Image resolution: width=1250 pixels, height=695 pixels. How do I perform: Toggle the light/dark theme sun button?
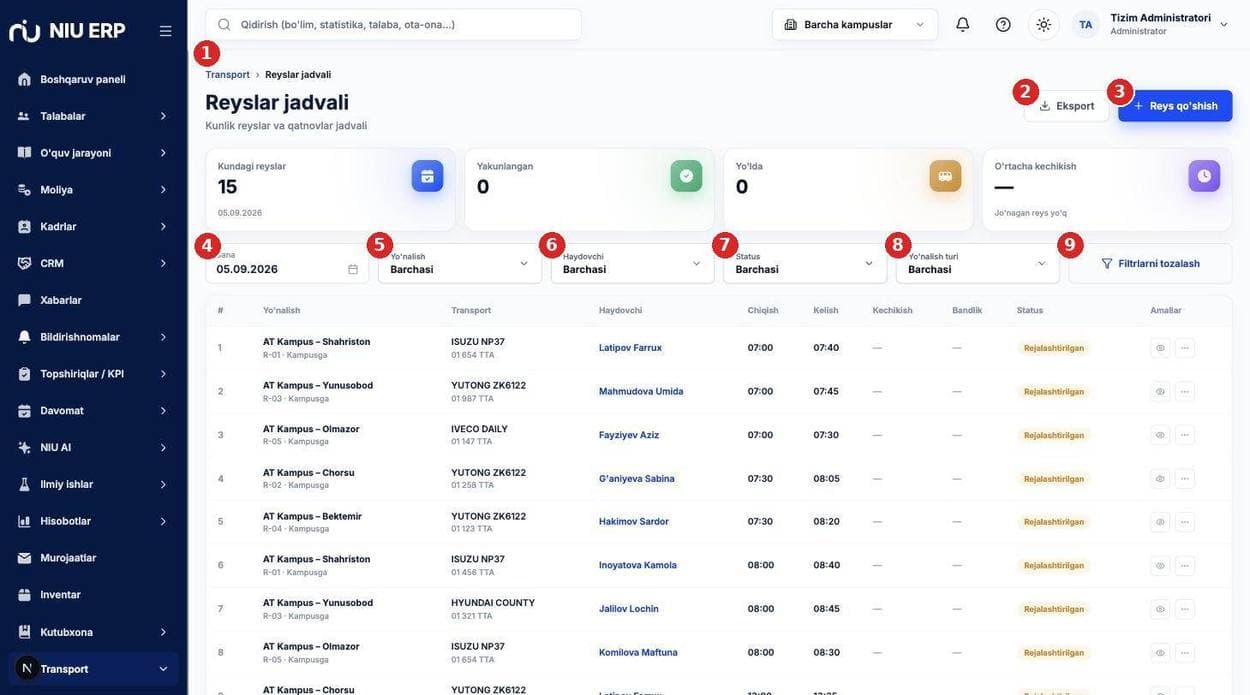[x=1044, y=24]
